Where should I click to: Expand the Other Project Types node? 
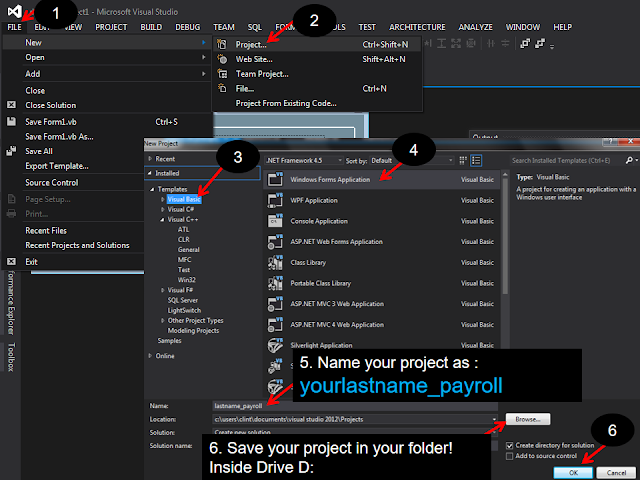pos(162,320)
